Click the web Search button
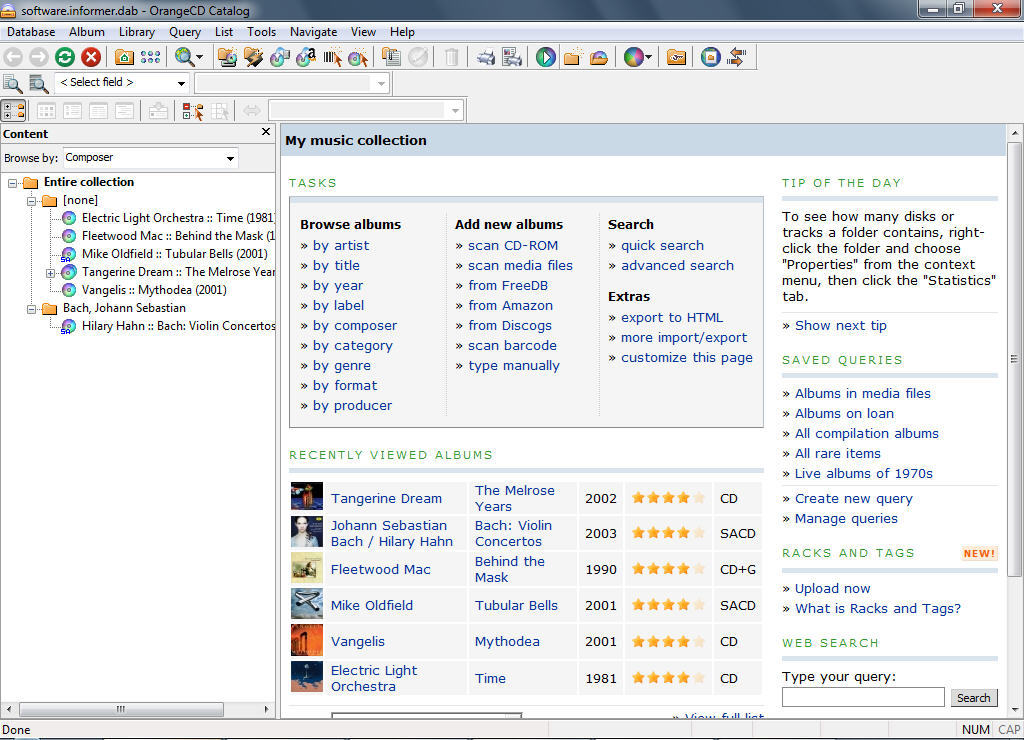Screen dimensions: 1024x740 (x=974, y=698)
